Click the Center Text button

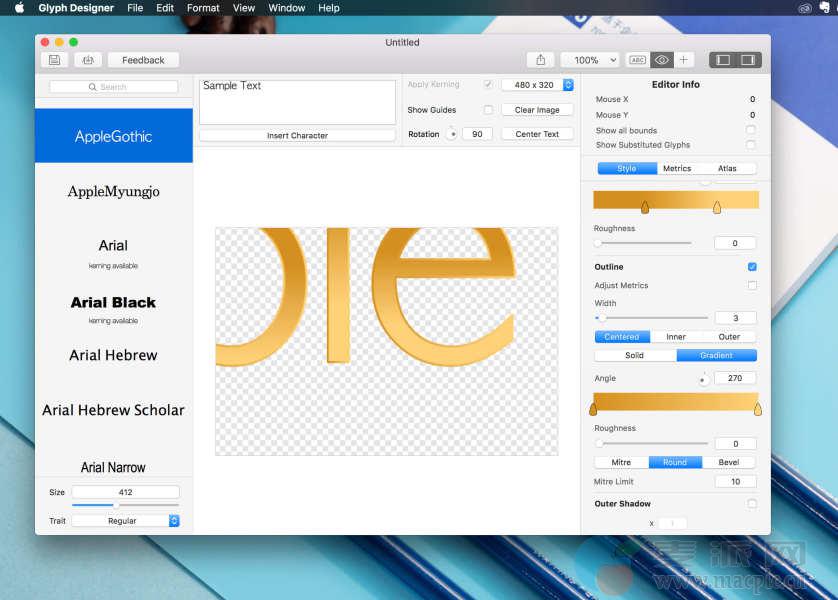click(x=537, y=134)
